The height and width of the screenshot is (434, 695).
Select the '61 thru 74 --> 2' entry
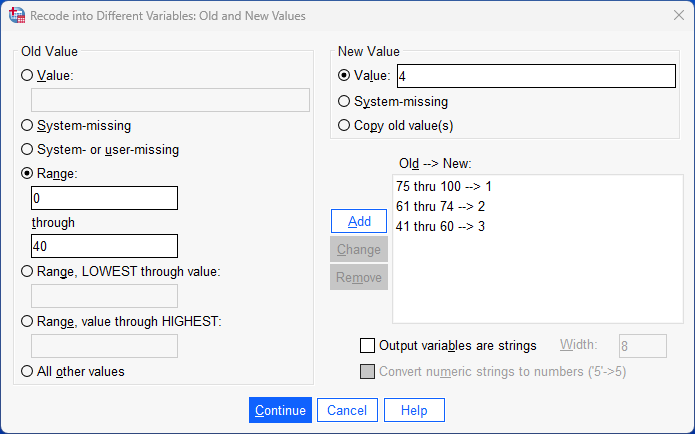click(x=441, y=207)
